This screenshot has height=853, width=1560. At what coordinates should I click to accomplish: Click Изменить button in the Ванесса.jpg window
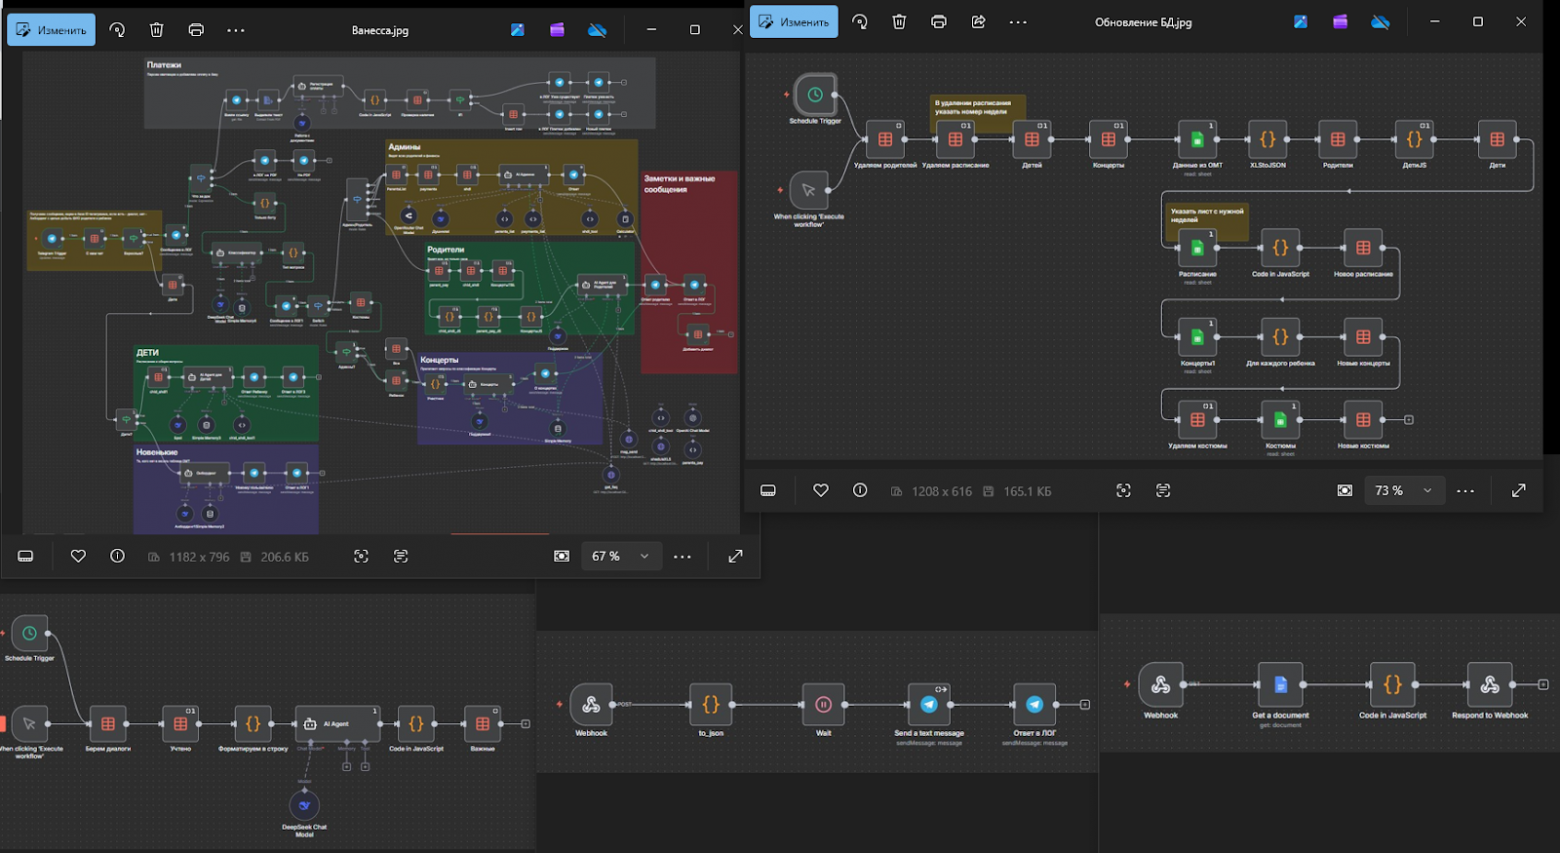point(52,30)
